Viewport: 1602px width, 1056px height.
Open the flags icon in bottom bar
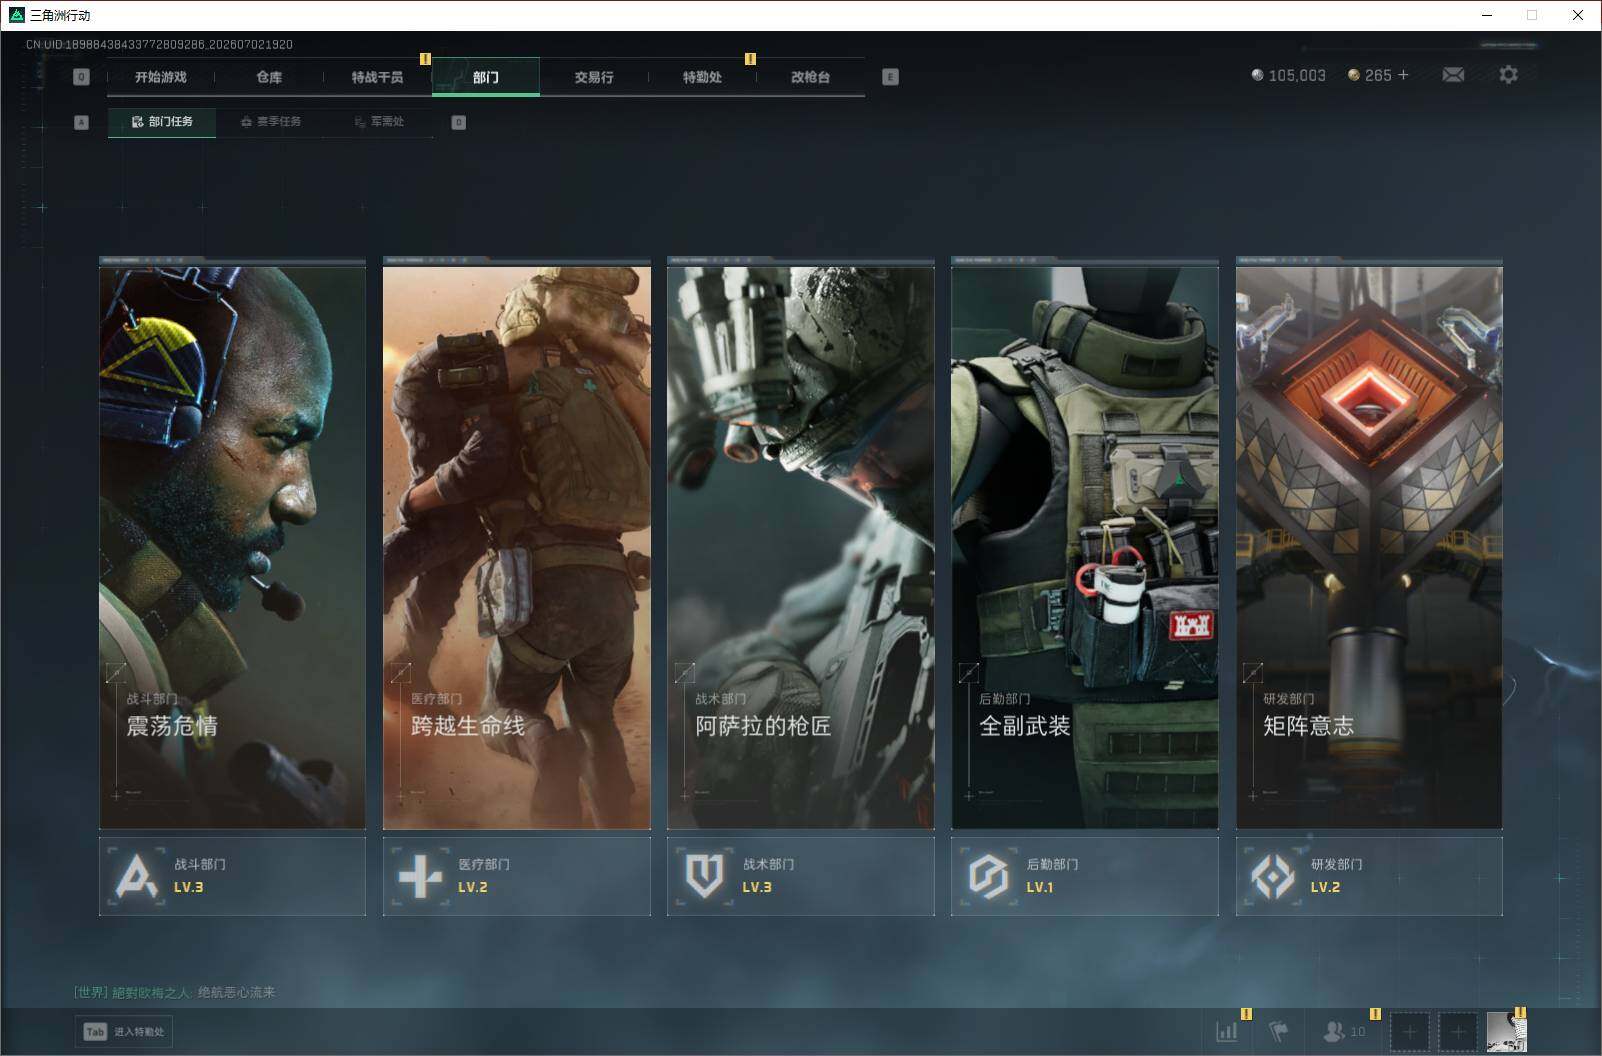coord(1278,1031)
